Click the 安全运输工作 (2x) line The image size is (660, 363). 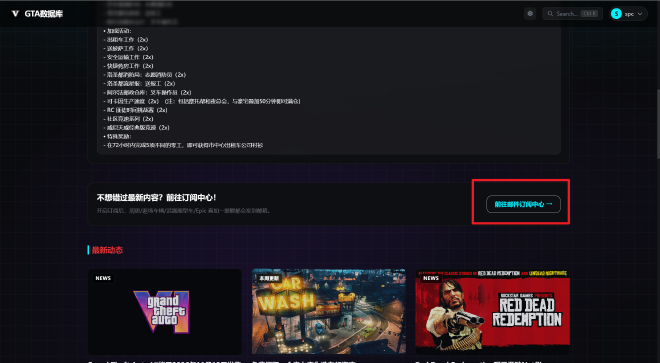(128, 57)
